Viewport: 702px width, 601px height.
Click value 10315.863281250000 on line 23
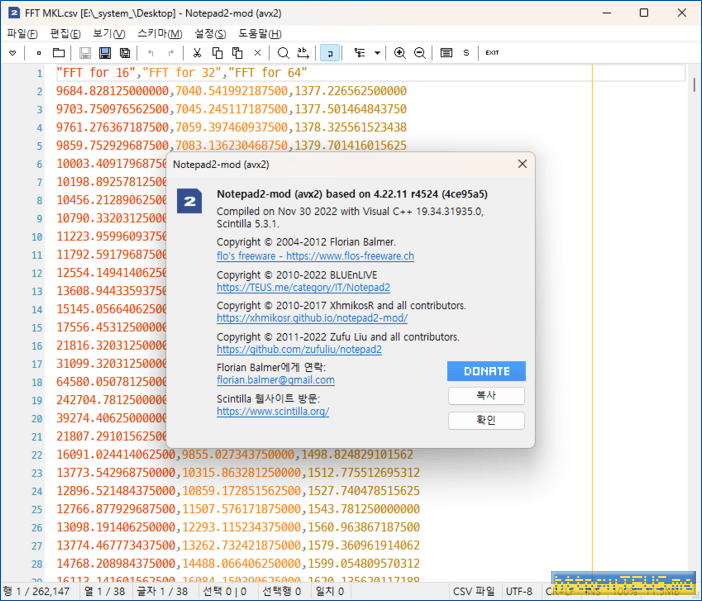click(242, 473)
